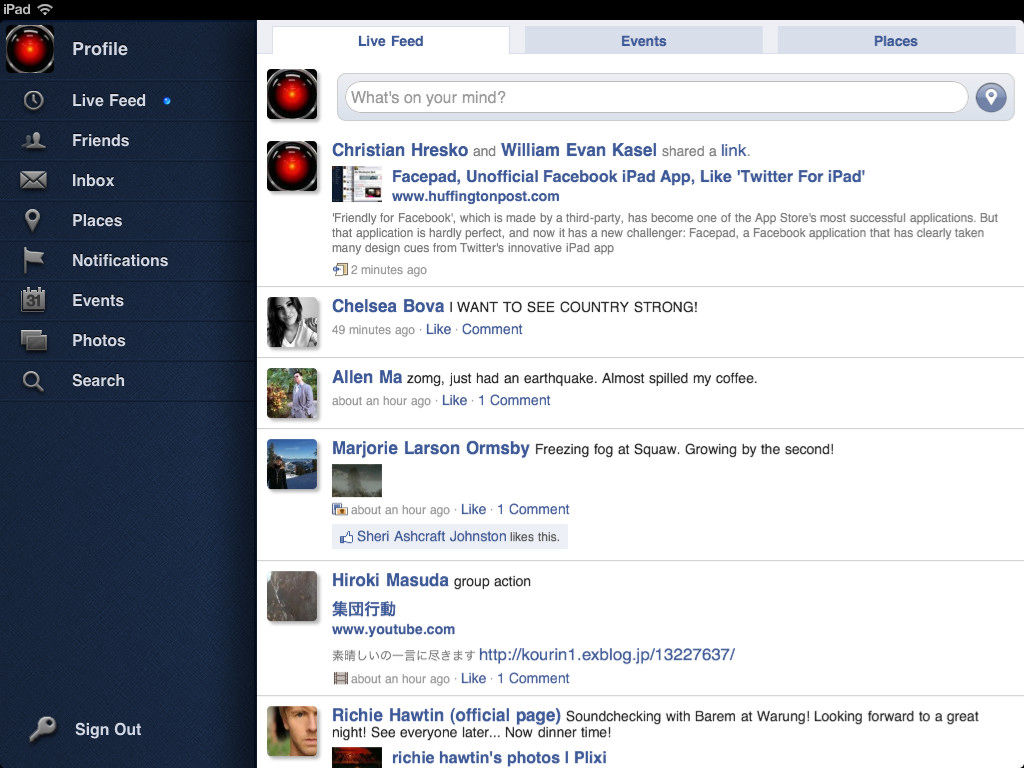Open richie hawtin's photos Plixi link
This screenshot has width=1024, height=768.
click(499, 758)
